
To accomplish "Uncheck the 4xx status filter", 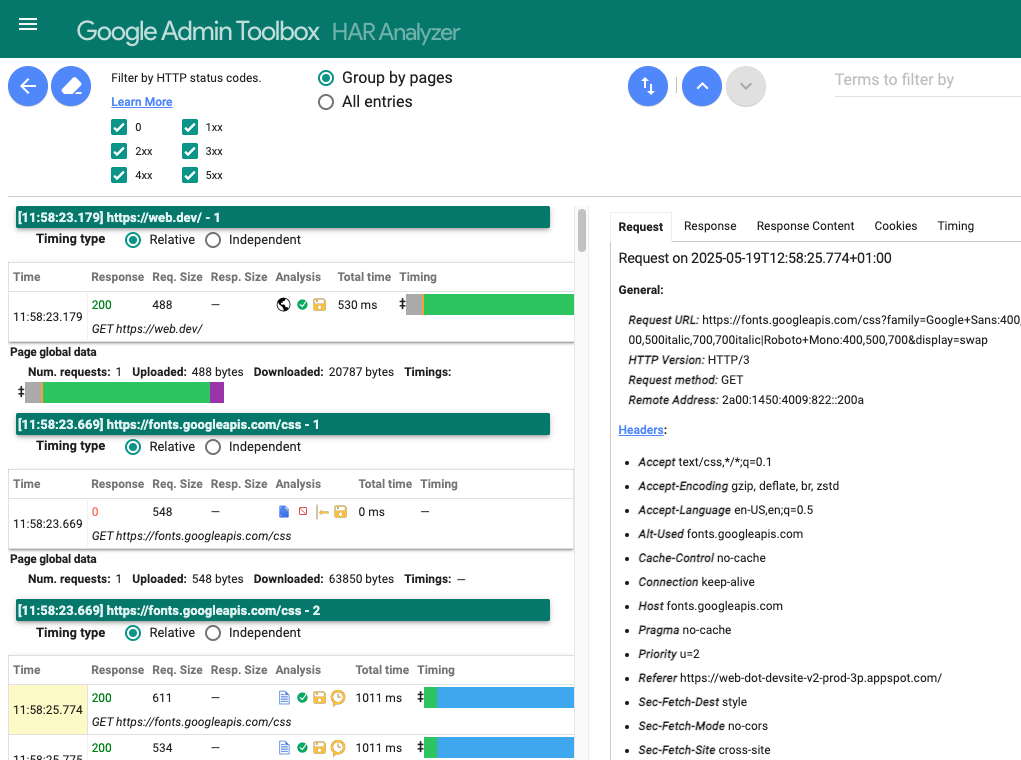I will [119, 175].
